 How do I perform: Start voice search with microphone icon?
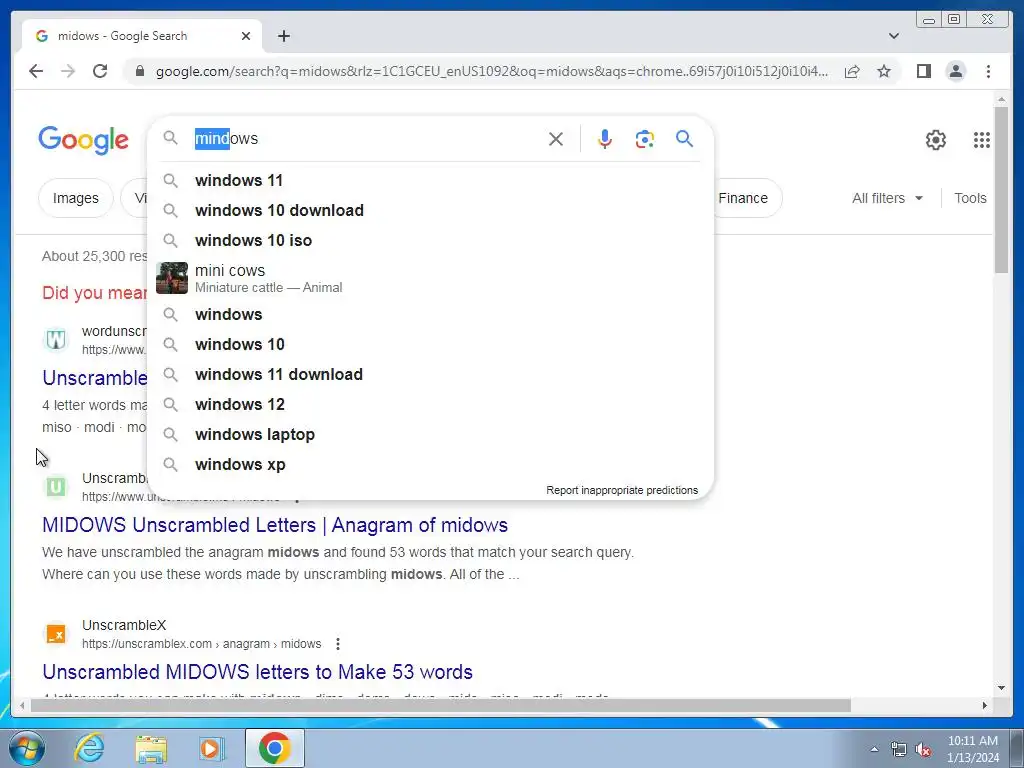pos(605,139)
